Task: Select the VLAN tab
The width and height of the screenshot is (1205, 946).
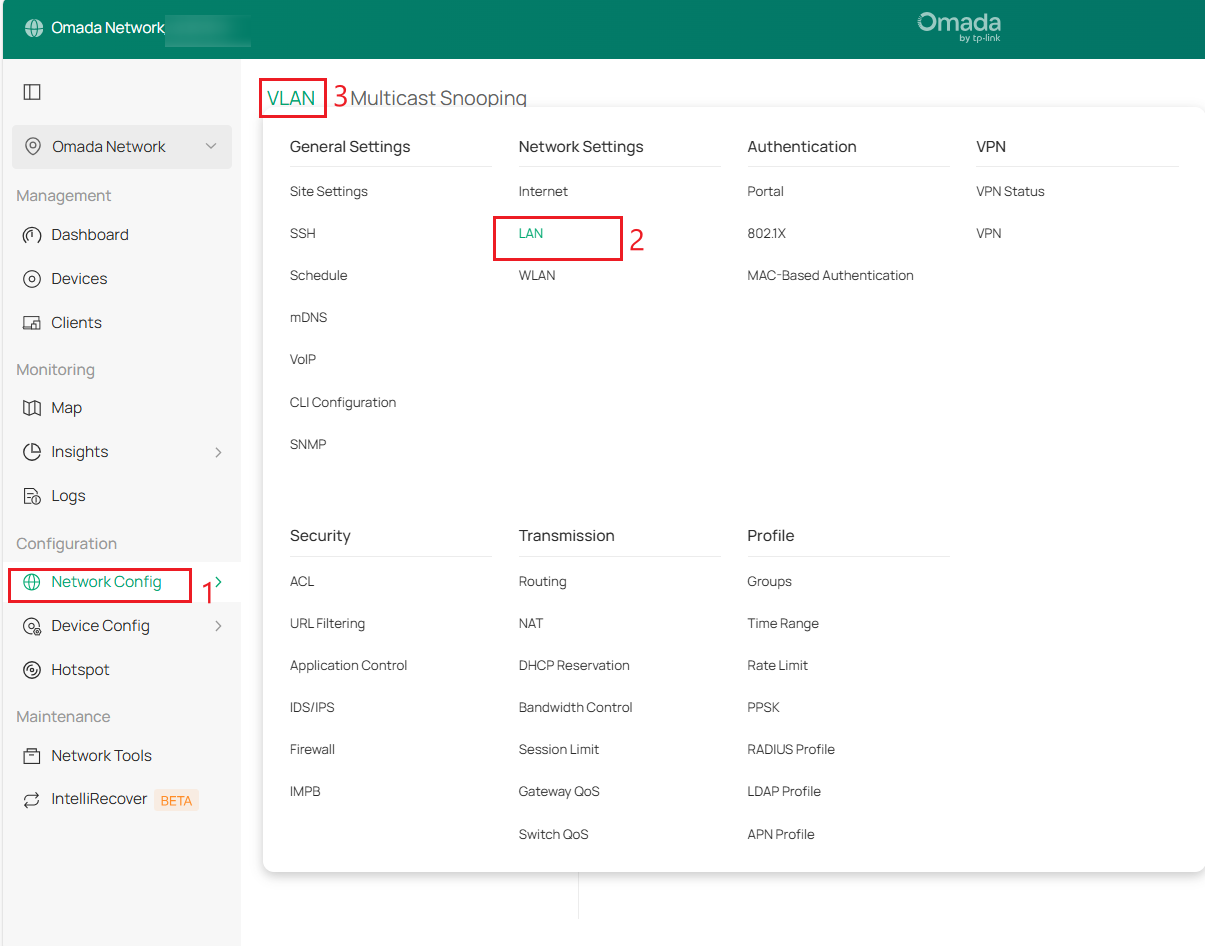Action: point(292,98)
